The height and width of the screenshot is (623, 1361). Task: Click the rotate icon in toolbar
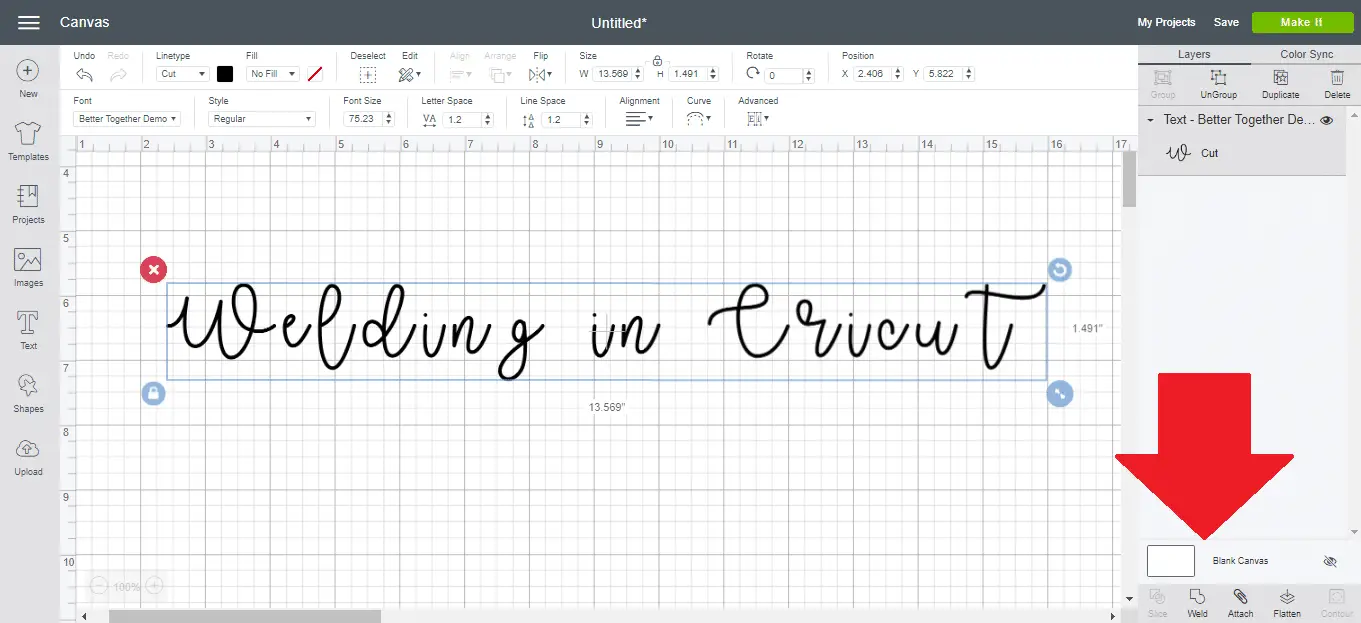[753, 74]
